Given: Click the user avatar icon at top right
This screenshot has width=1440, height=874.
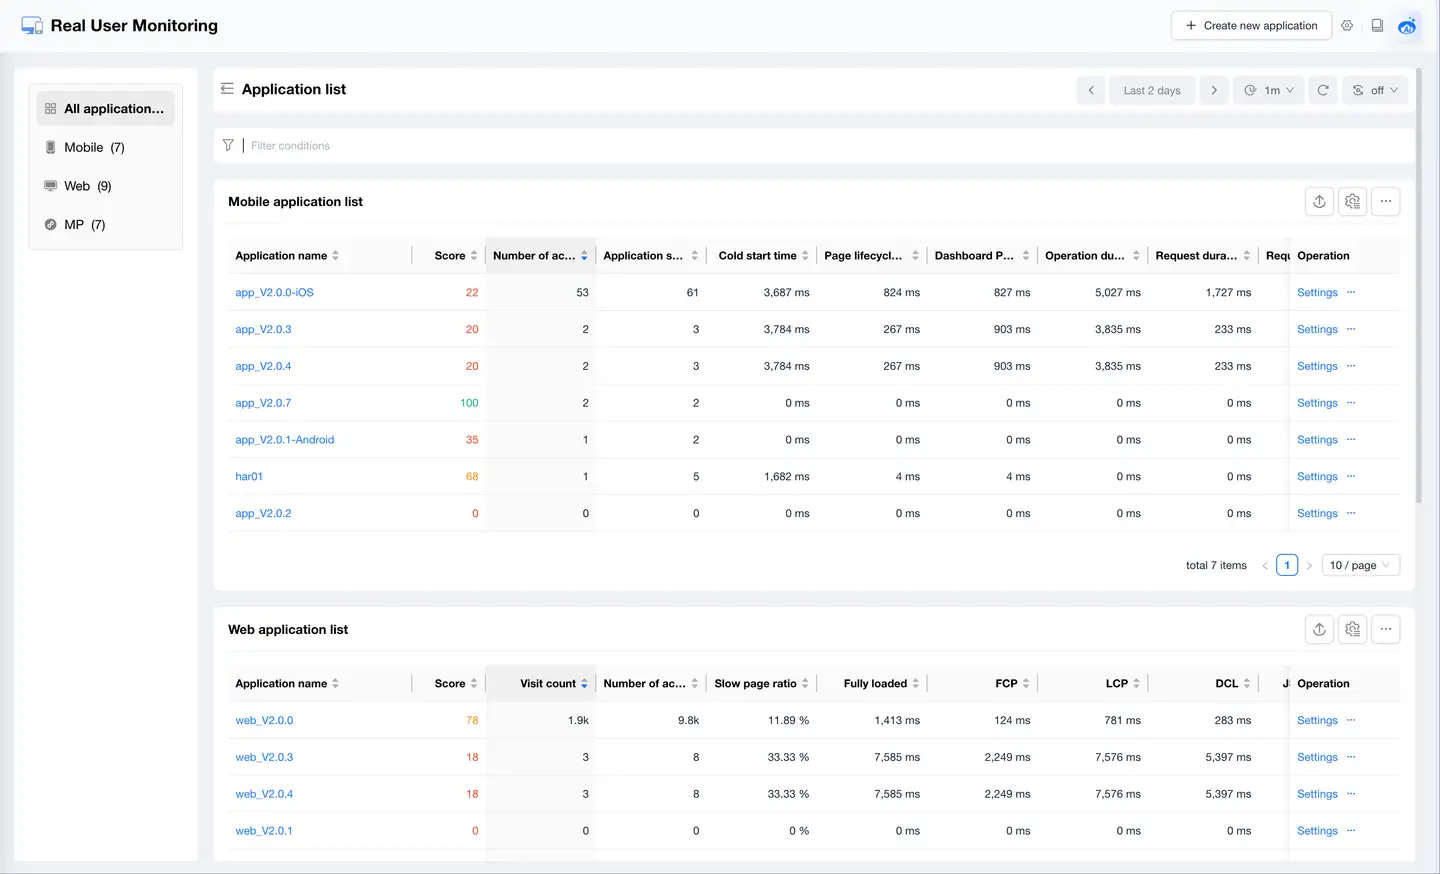Looking at the screenshot, I should [1407, 26].
